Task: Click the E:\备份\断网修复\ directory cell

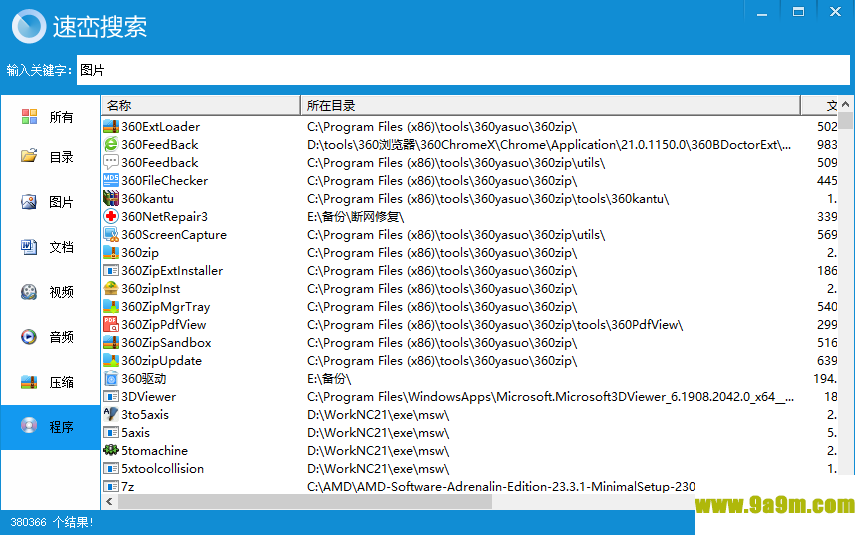Action: 355,217
